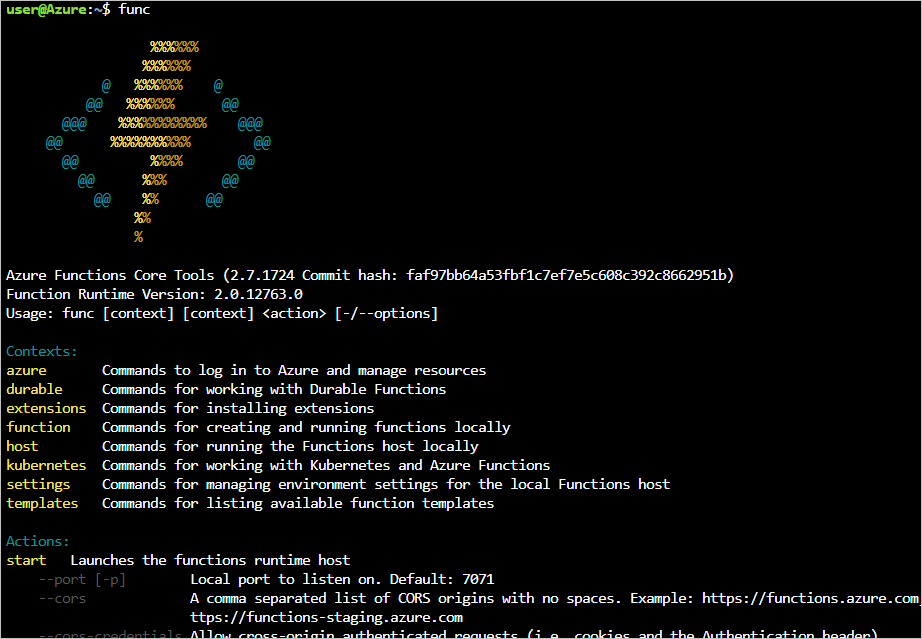This screenshot has height=639, width=922.
Task: Click the 'durable' context name
Action: tap(34, 389)
